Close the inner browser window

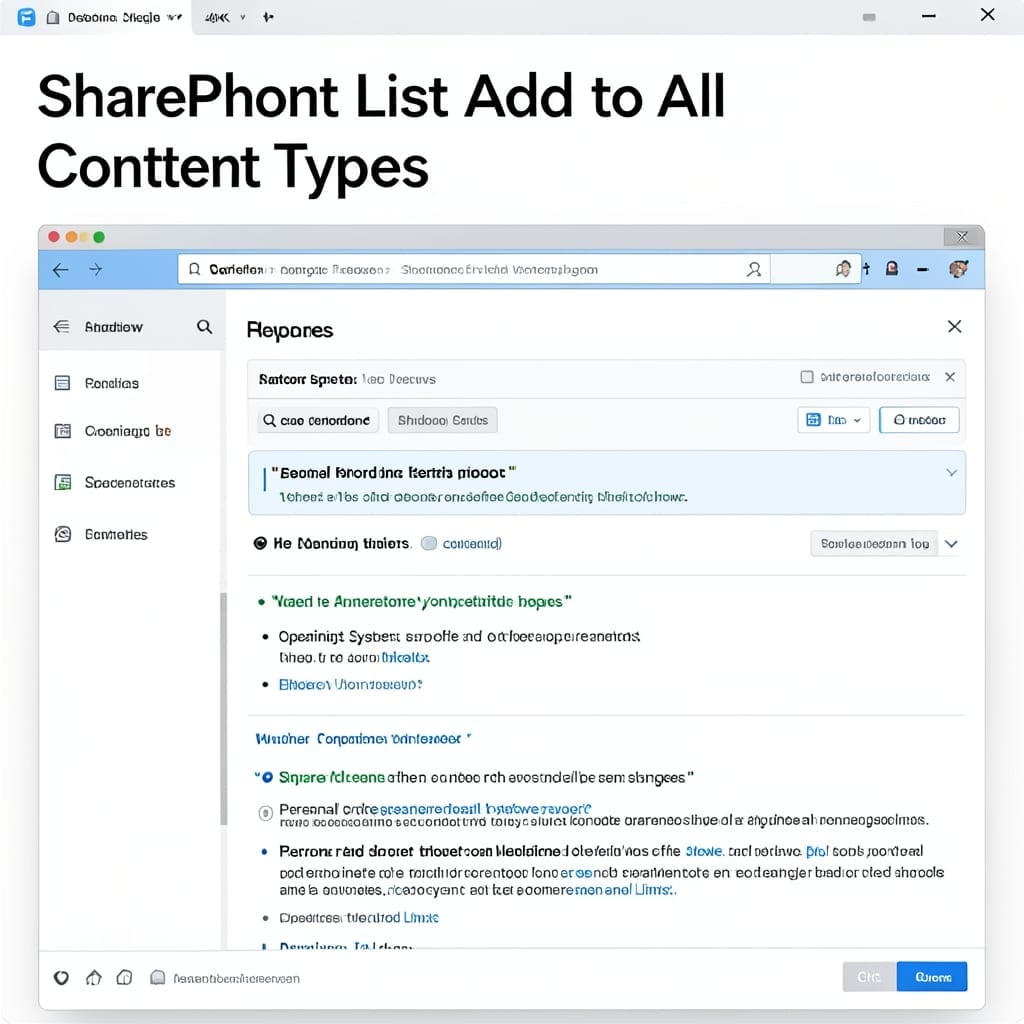pyautogui.click(x=963, y=236)
